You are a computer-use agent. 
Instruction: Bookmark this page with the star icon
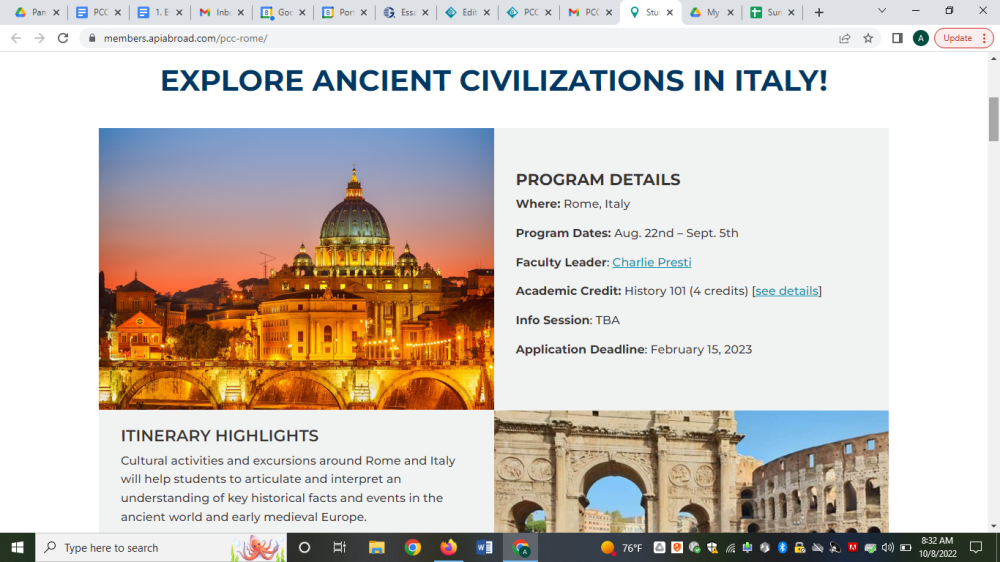(x=868, y=38)
